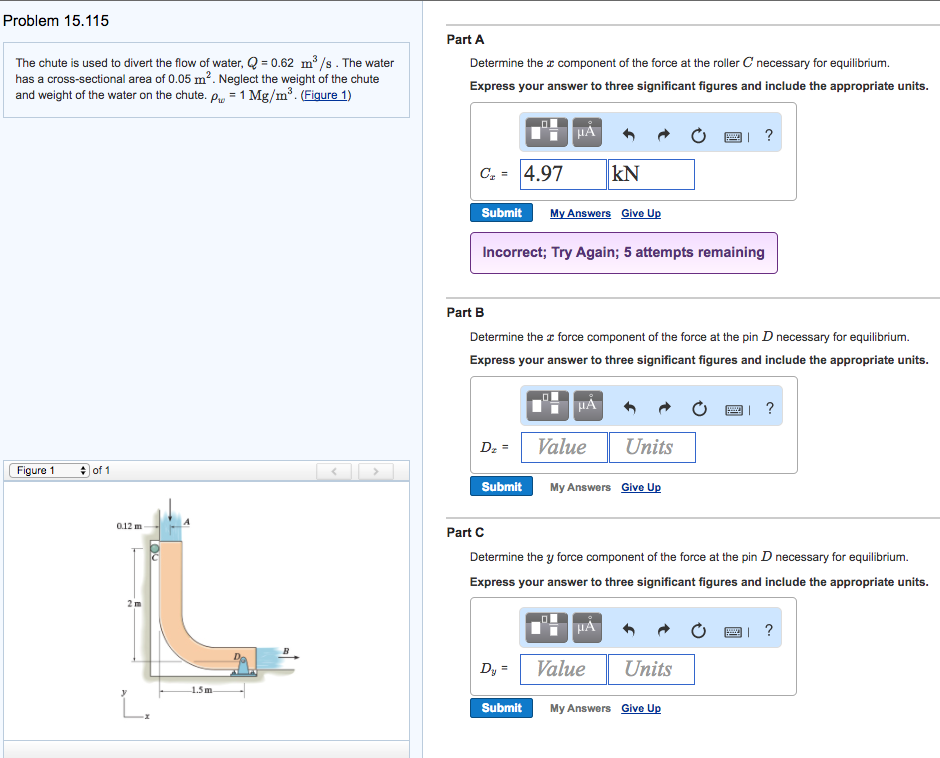
Task: Click Give Up link under Part A
Action: [x=641, y=213]
